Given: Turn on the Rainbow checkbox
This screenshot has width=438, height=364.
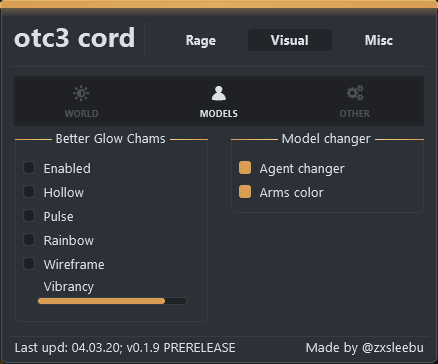Looking at the screenshot, I should [x=29, y=240].
